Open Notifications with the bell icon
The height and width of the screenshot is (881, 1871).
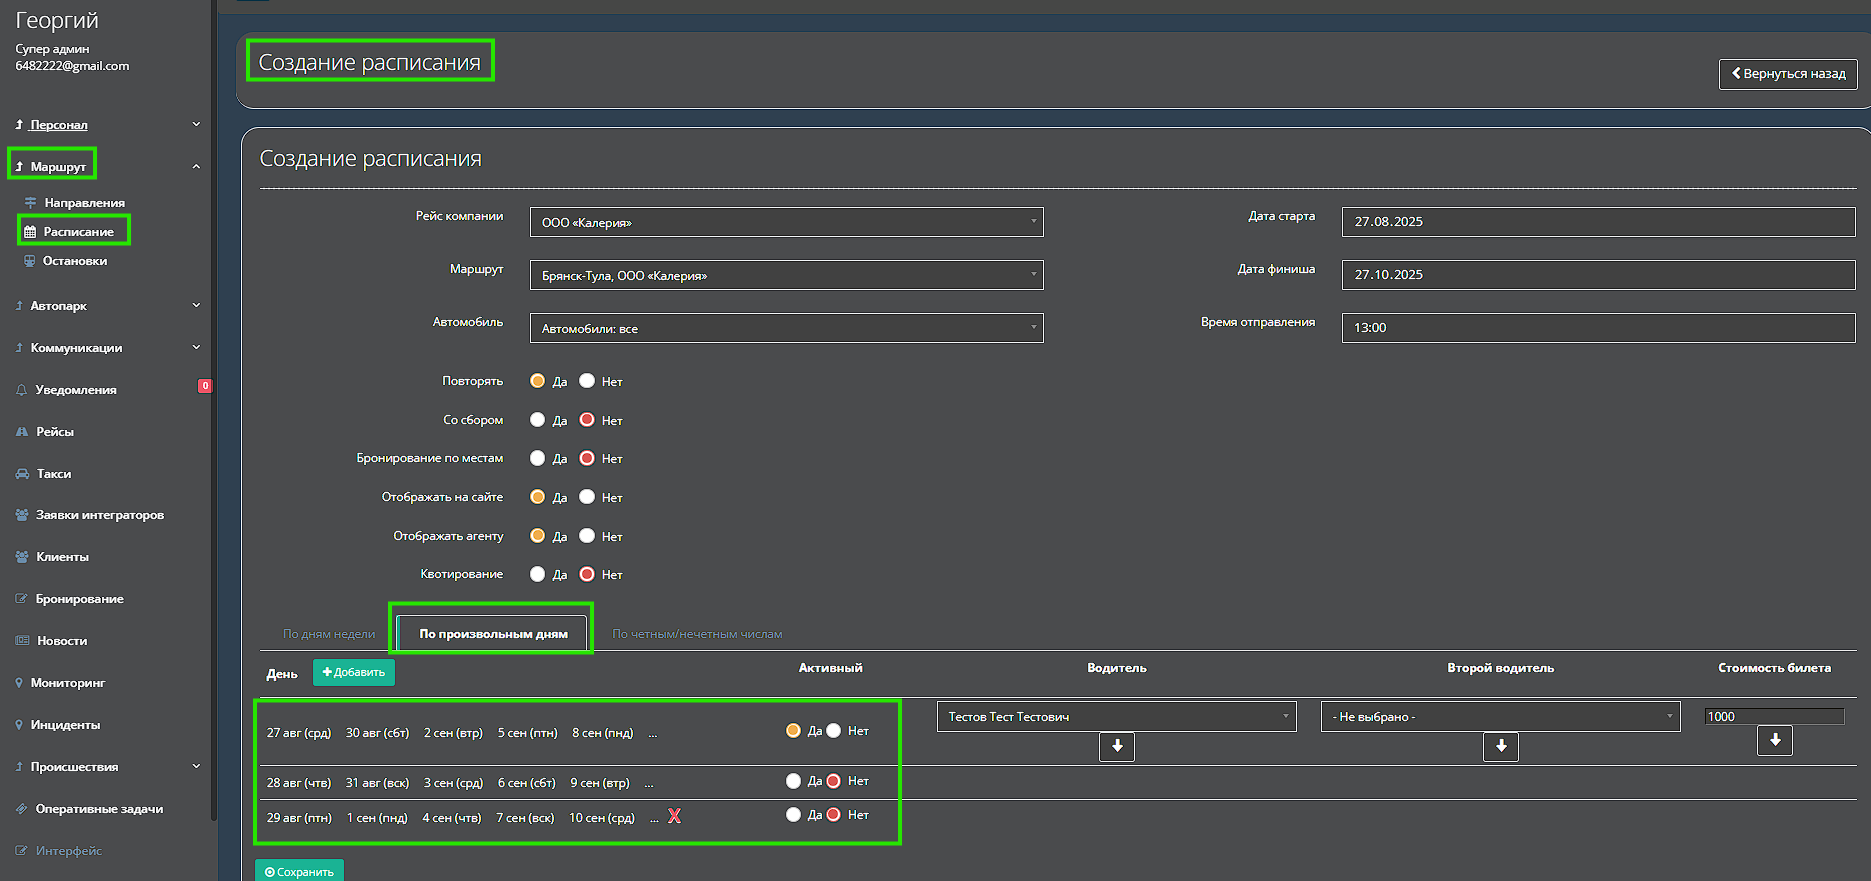click(75, 390)
